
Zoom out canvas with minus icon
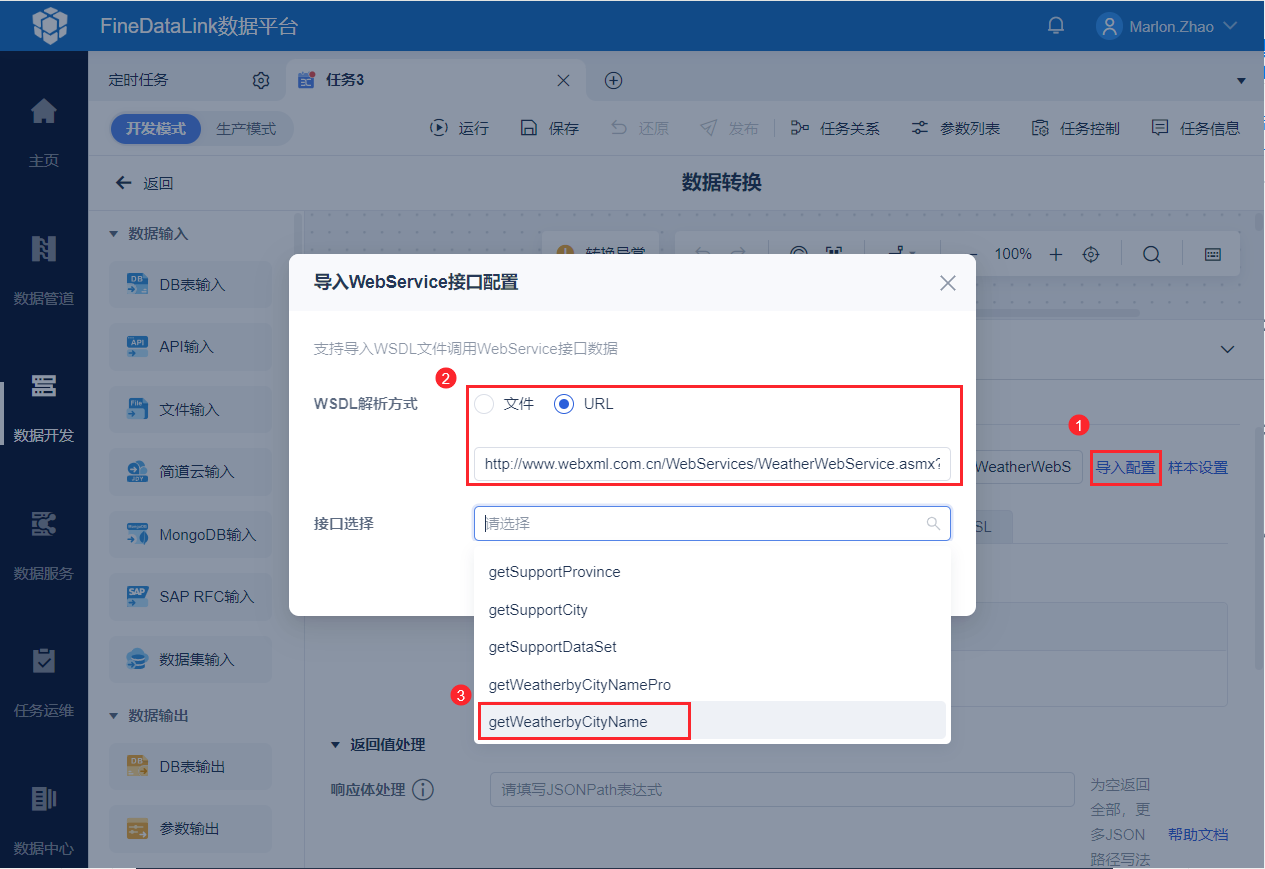coord(972,254)
